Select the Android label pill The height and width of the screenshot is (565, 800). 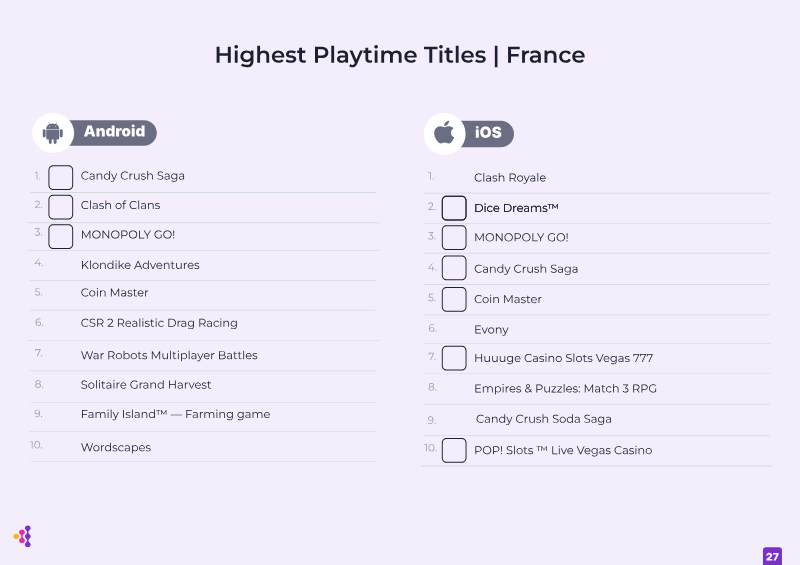pos(114,132)
